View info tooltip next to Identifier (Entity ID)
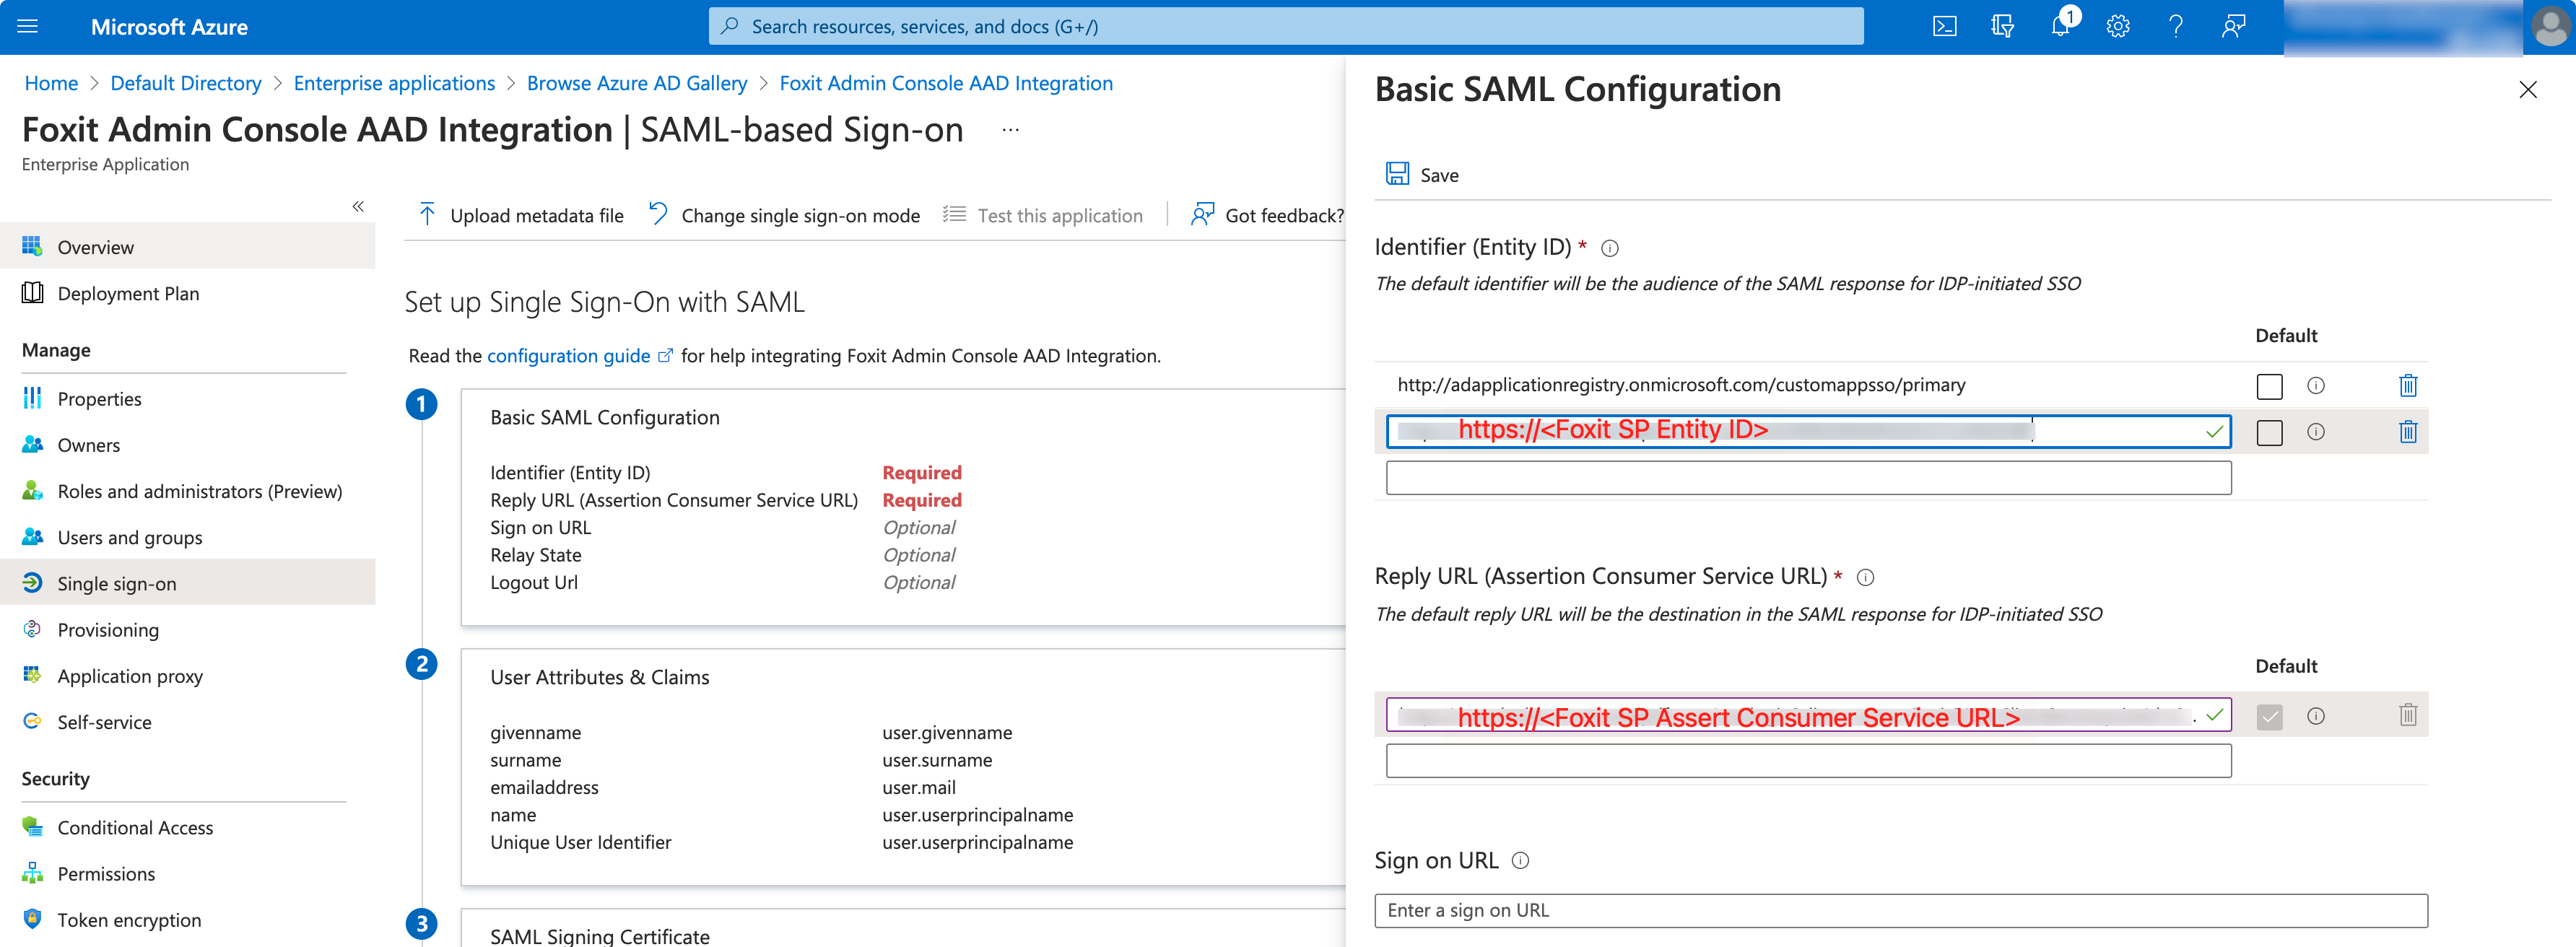The height and width of the screenshot is (947, 2576). (1610, 248)
